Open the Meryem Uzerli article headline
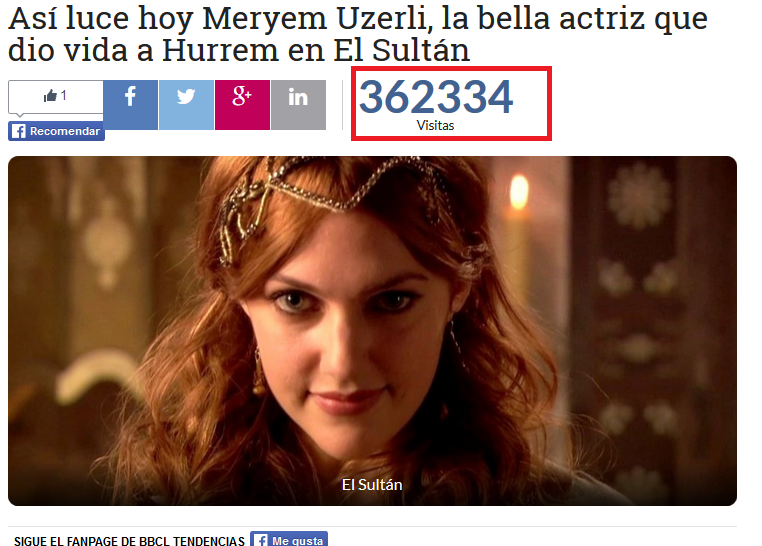 [x=358, y=34]
